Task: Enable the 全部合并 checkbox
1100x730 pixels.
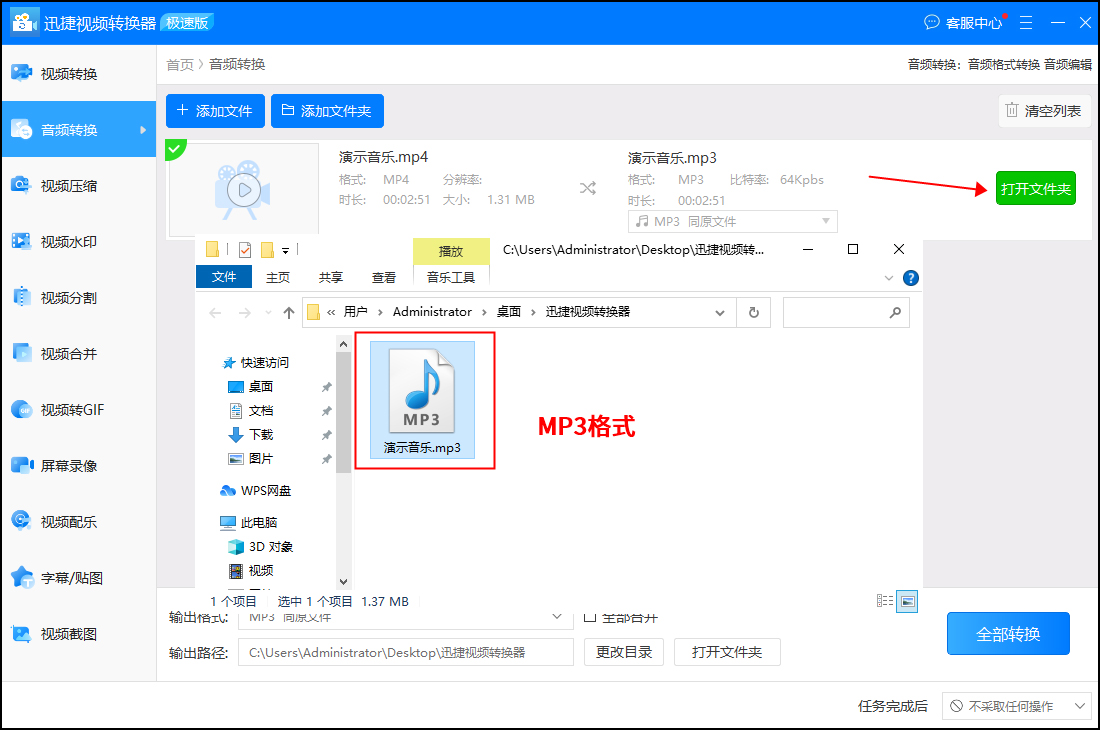Action: click(589, 617)
